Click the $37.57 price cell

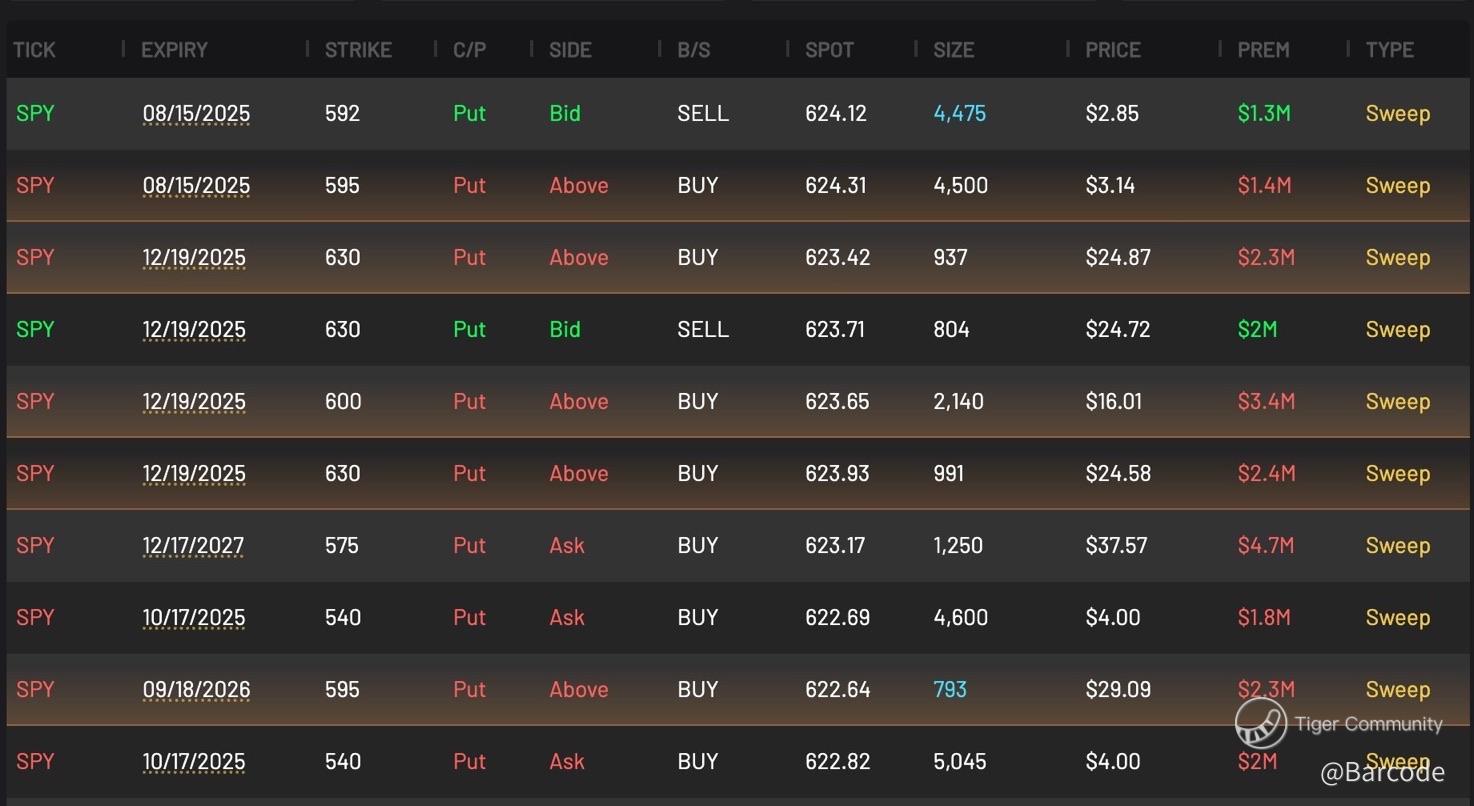click(x=1116, y=546)
